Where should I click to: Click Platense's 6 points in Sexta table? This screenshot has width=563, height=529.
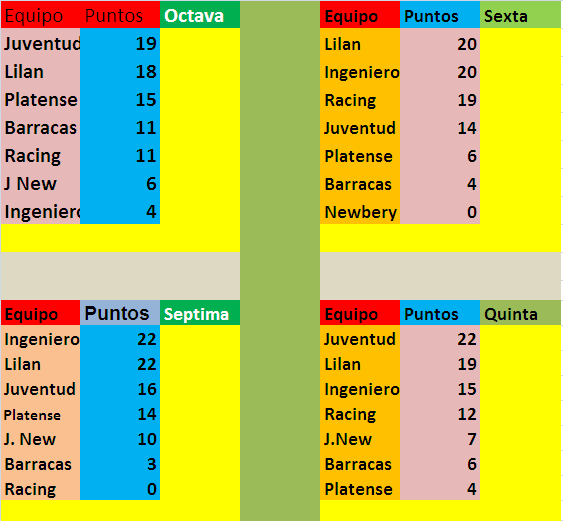(440, 156)
